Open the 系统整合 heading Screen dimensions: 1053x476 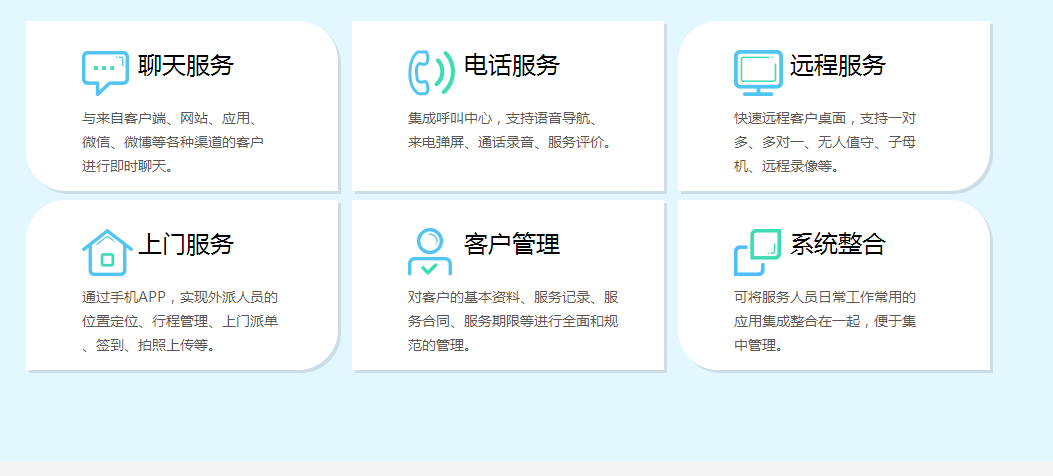pos(837,244)
